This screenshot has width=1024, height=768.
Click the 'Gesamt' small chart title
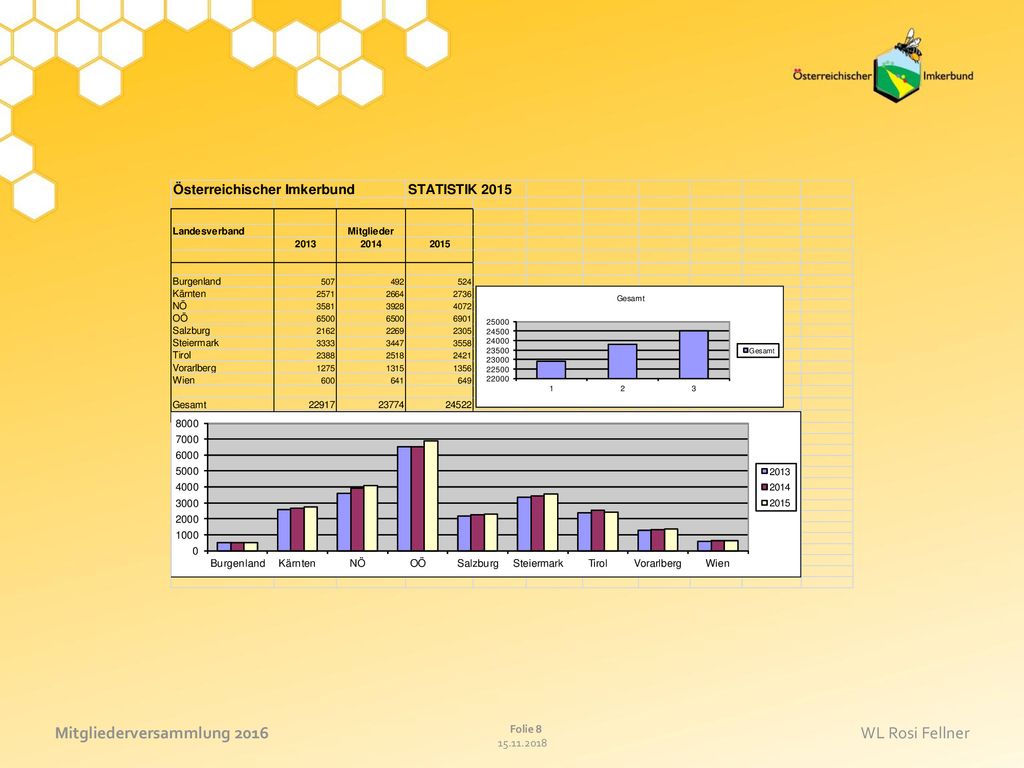(631, 298)
